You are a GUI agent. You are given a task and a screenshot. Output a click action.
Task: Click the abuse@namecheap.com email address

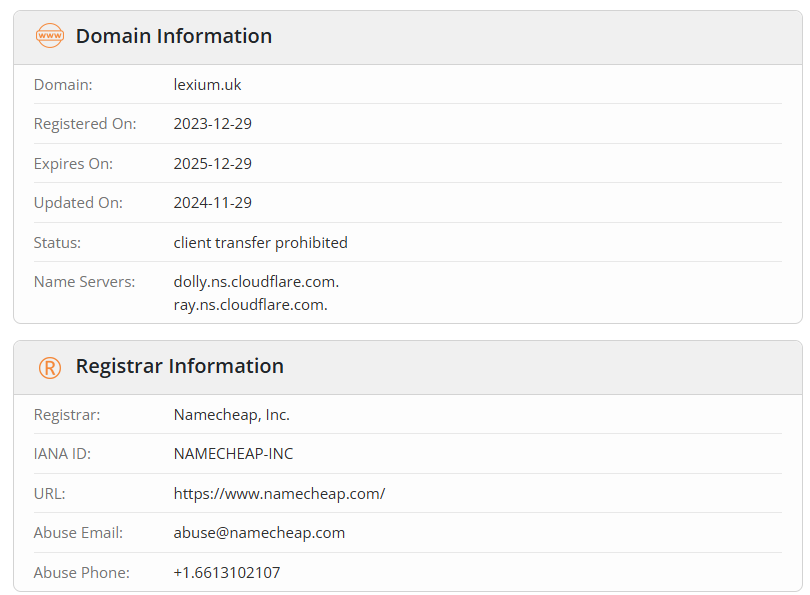[x=259, y=533]
